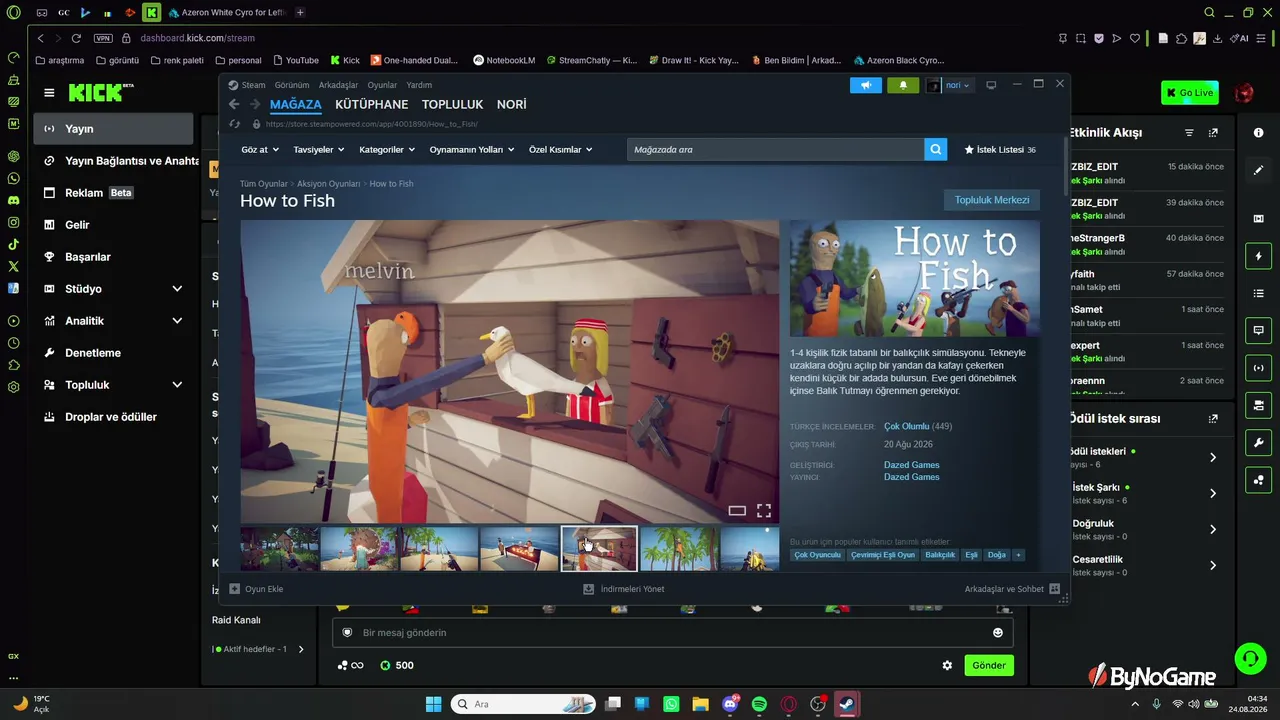Reload the Opera browser page
The height and width of the screenshot is (720, 1280).
pos(76,38)
